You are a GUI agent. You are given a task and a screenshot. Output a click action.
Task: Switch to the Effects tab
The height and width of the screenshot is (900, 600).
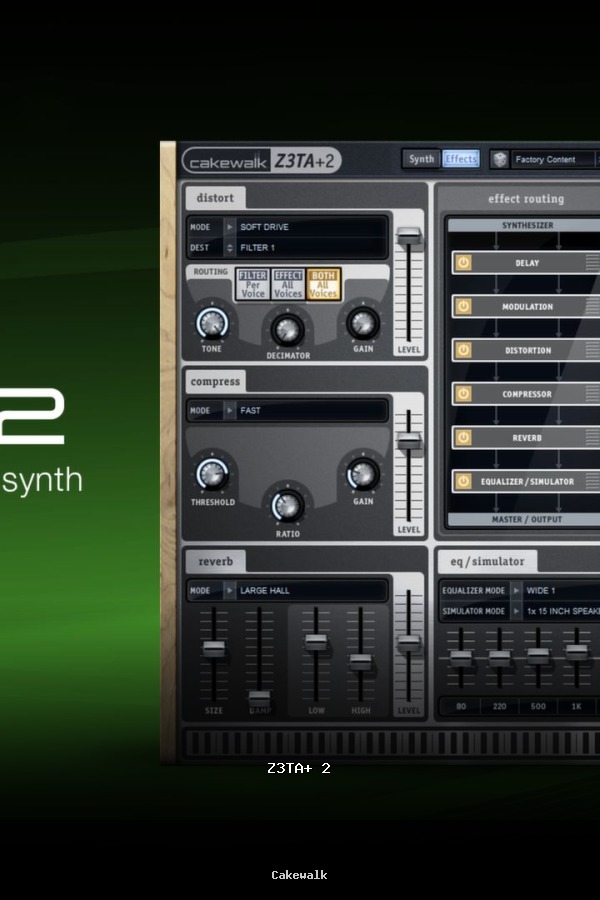click(460, 159)
